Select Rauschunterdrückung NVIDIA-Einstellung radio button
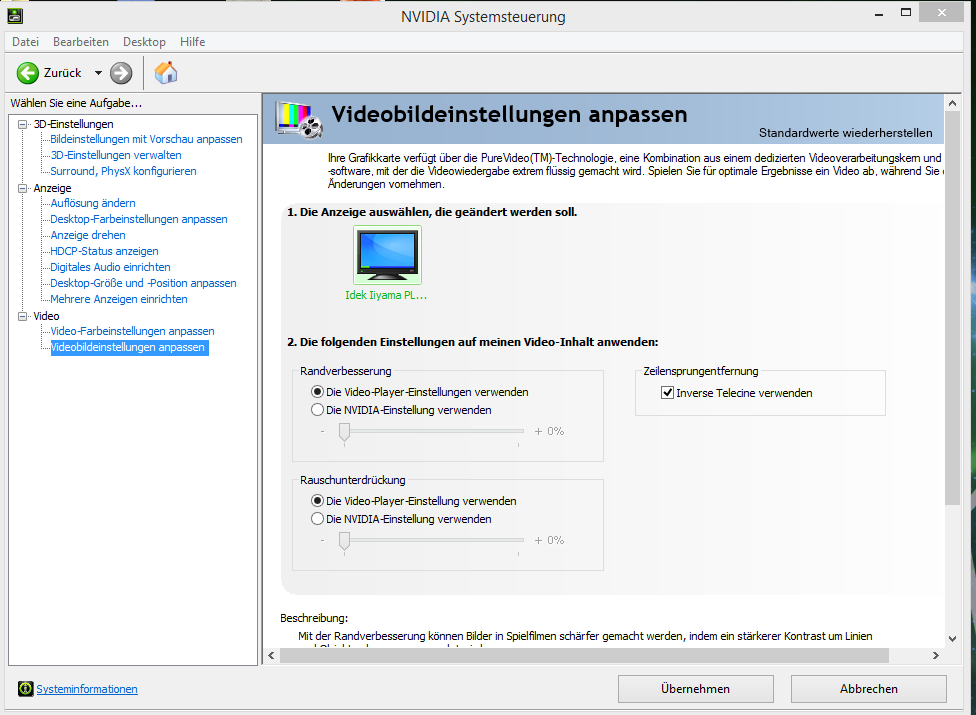 [x=317, y=519]
